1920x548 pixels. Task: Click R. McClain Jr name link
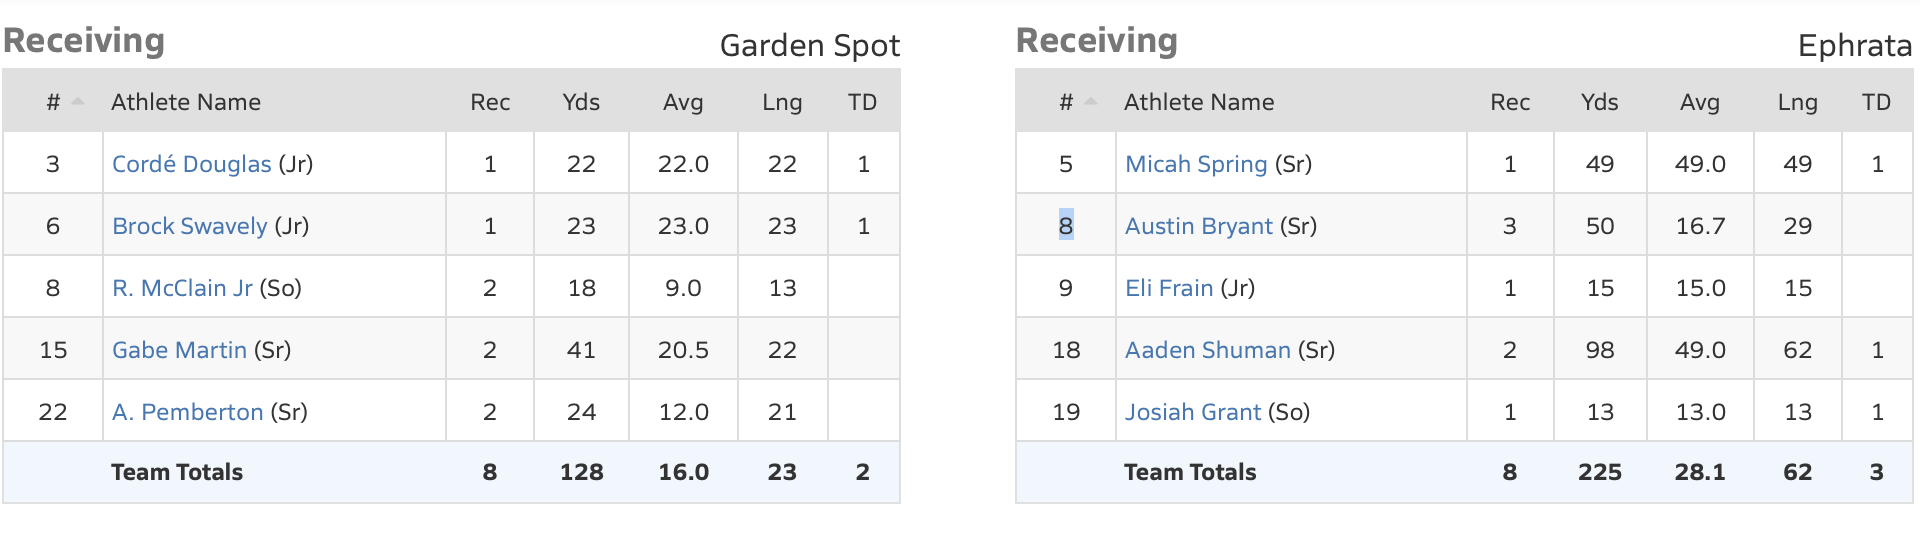pyautogui.click(x=182, y=288)
